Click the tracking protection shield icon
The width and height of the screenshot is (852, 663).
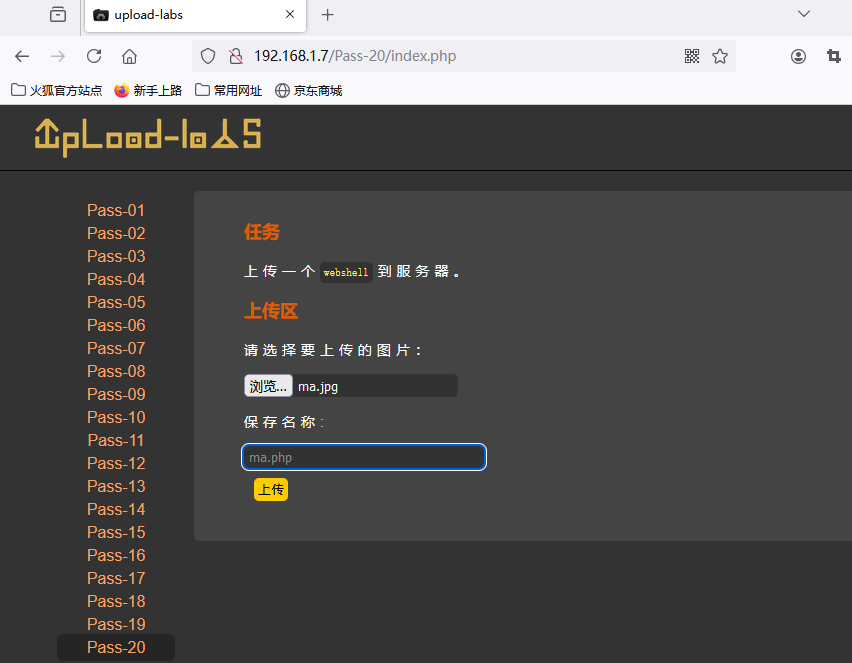208,56
